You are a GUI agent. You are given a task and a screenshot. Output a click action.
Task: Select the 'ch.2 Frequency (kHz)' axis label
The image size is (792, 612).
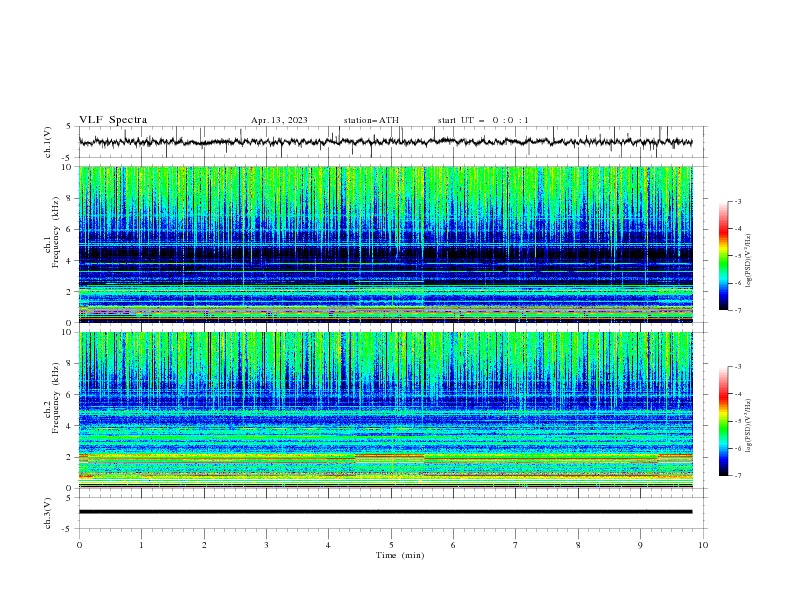51,397
